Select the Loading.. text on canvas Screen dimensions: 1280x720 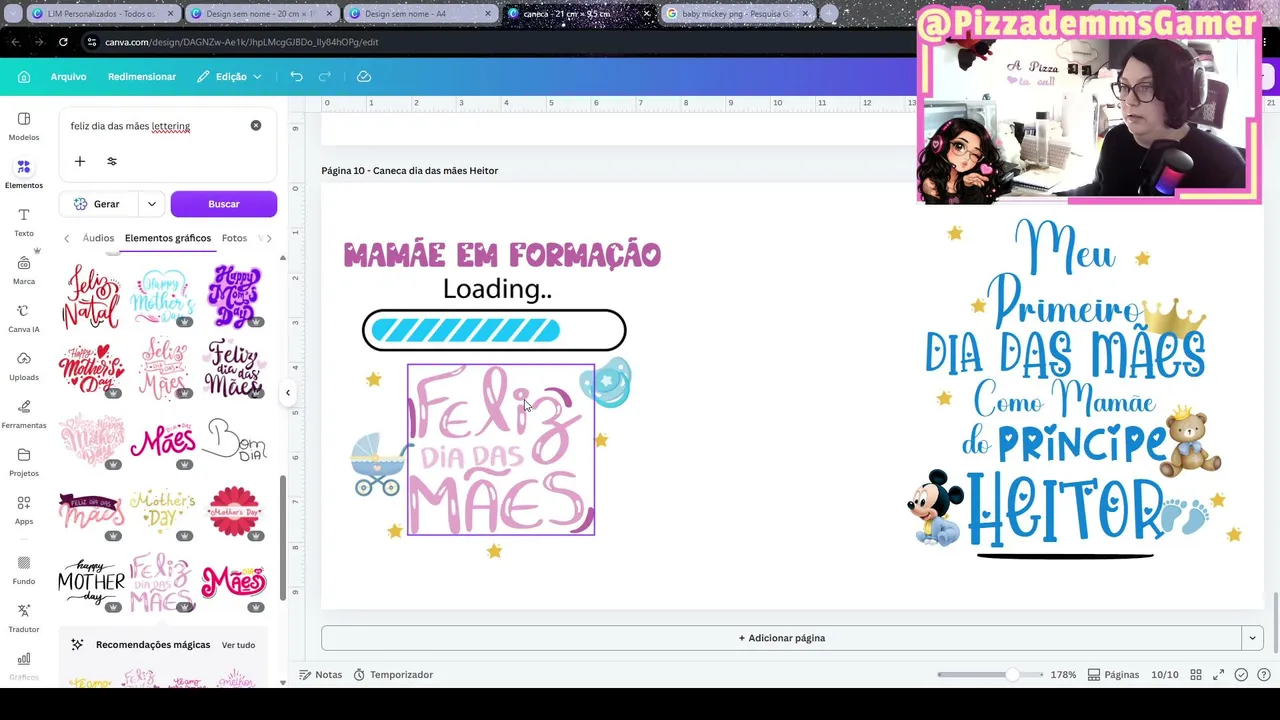point(497,289)
